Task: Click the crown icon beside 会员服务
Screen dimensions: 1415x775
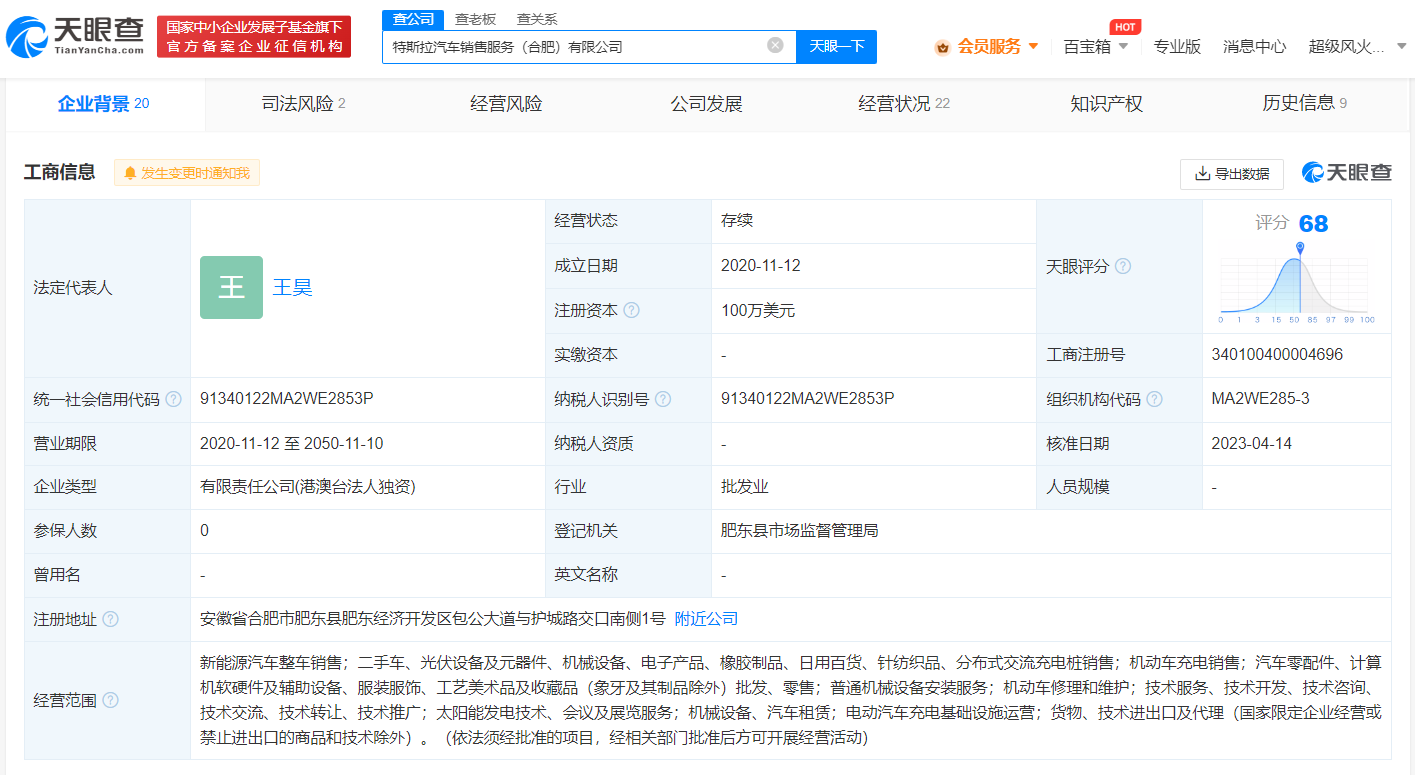Action: tap(942, 46)
